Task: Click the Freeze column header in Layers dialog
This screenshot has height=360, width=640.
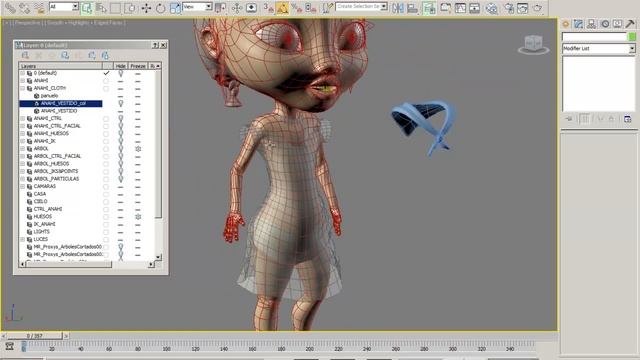Action: (138, 66)
